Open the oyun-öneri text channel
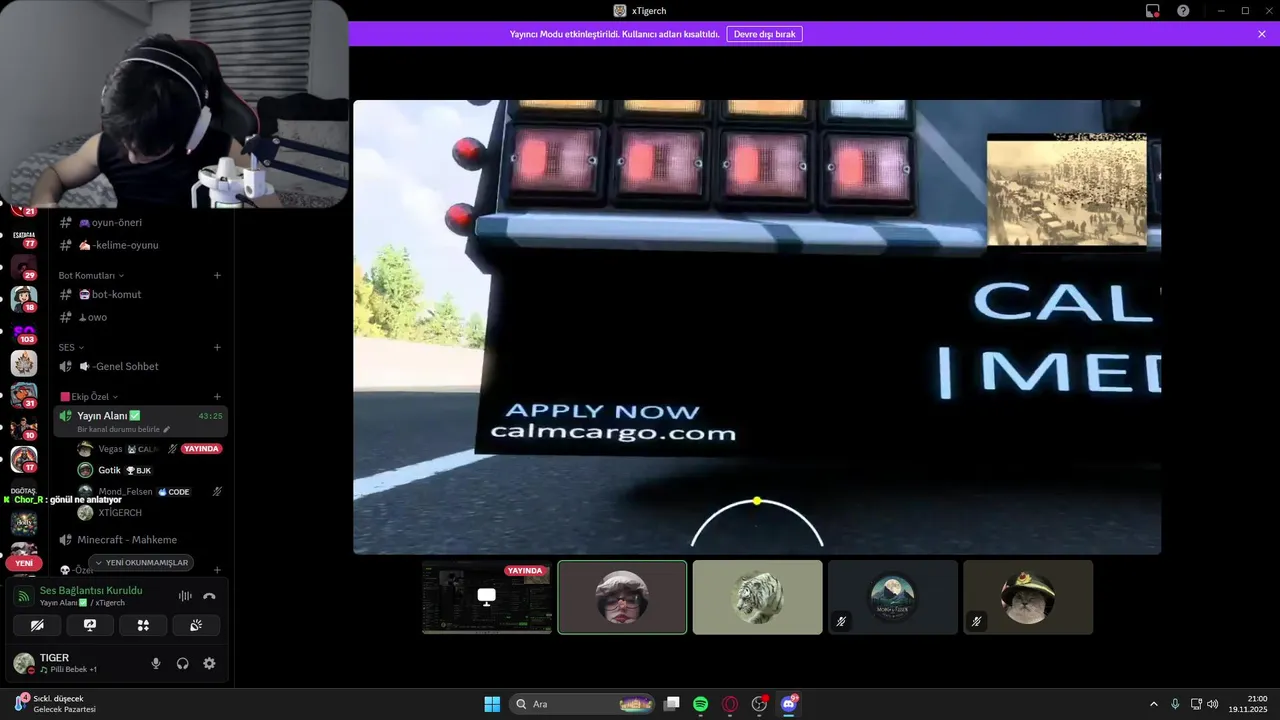 point(140,222)
